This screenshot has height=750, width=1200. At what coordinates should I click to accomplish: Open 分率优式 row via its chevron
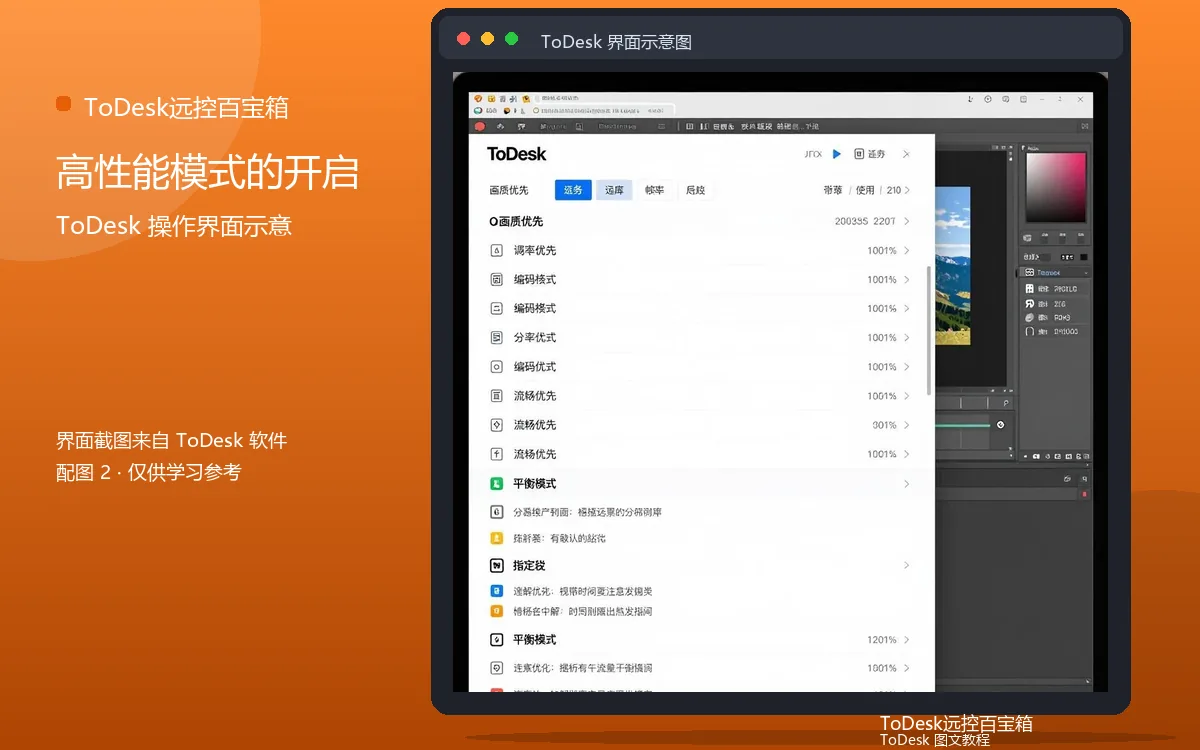(x=907, y=338)
